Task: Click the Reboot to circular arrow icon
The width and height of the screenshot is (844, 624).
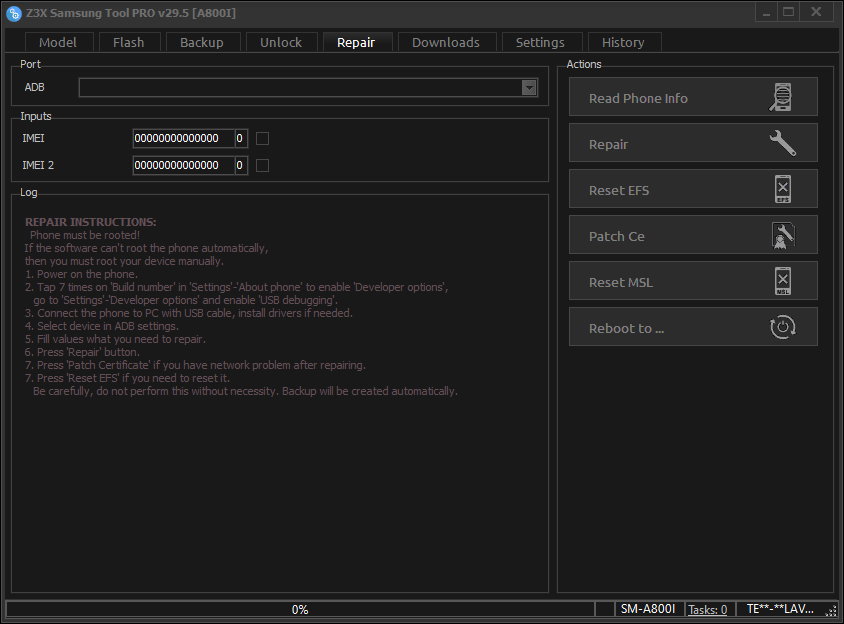Action: point(783,326)
